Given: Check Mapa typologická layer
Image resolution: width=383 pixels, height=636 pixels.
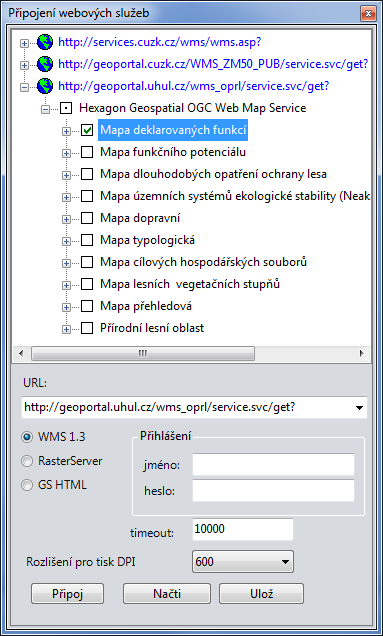Looking at the screenshot, I should pos(87,240).
